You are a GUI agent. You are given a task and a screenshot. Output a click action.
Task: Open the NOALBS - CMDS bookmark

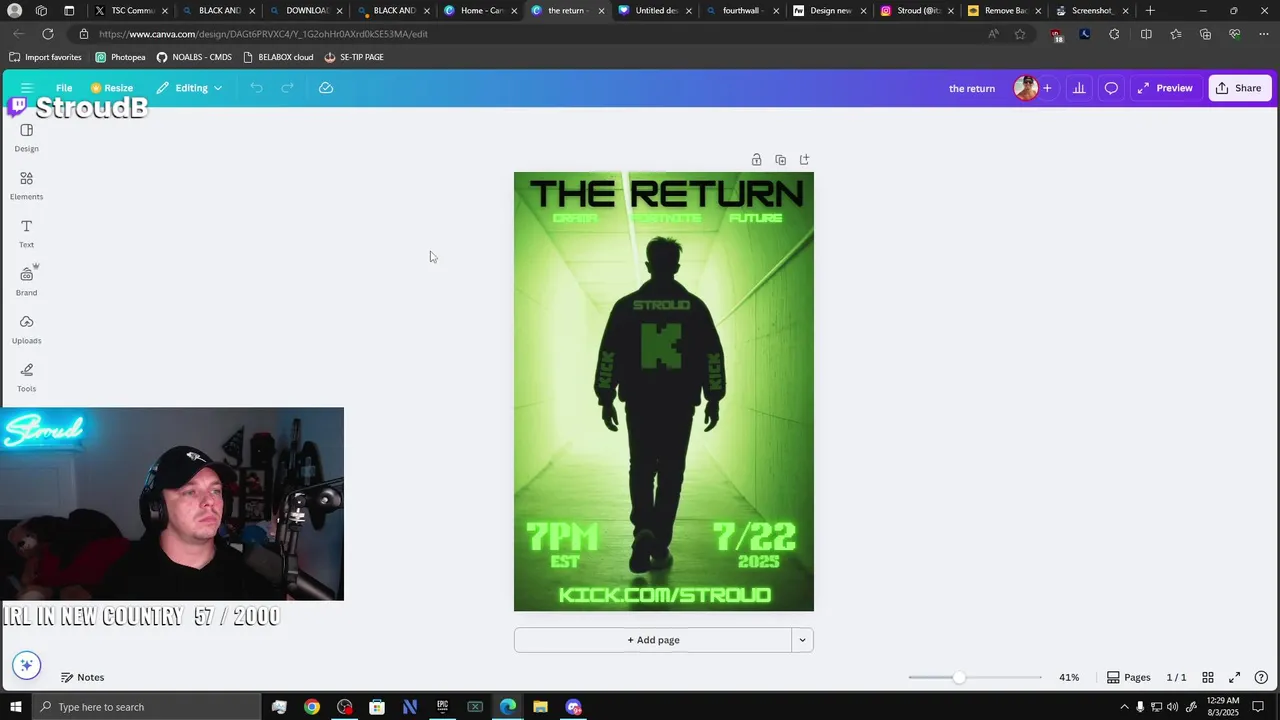pyautogui.click(x=194, y=57)
